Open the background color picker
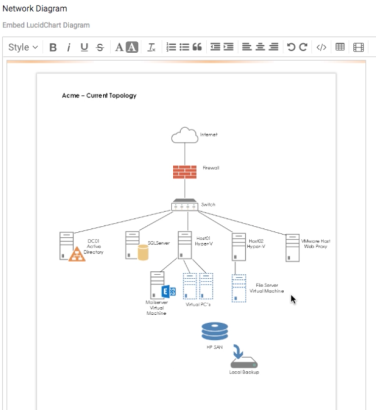This screenshot has height=410, width=376. tap(132, 47)
